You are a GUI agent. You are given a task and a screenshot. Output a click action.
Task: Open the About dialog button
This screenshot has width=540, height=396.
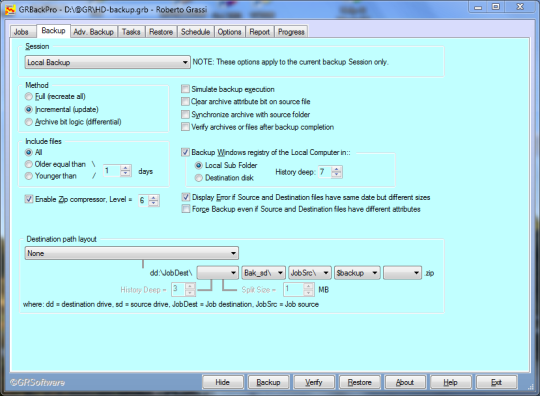(x=405, y=382)
